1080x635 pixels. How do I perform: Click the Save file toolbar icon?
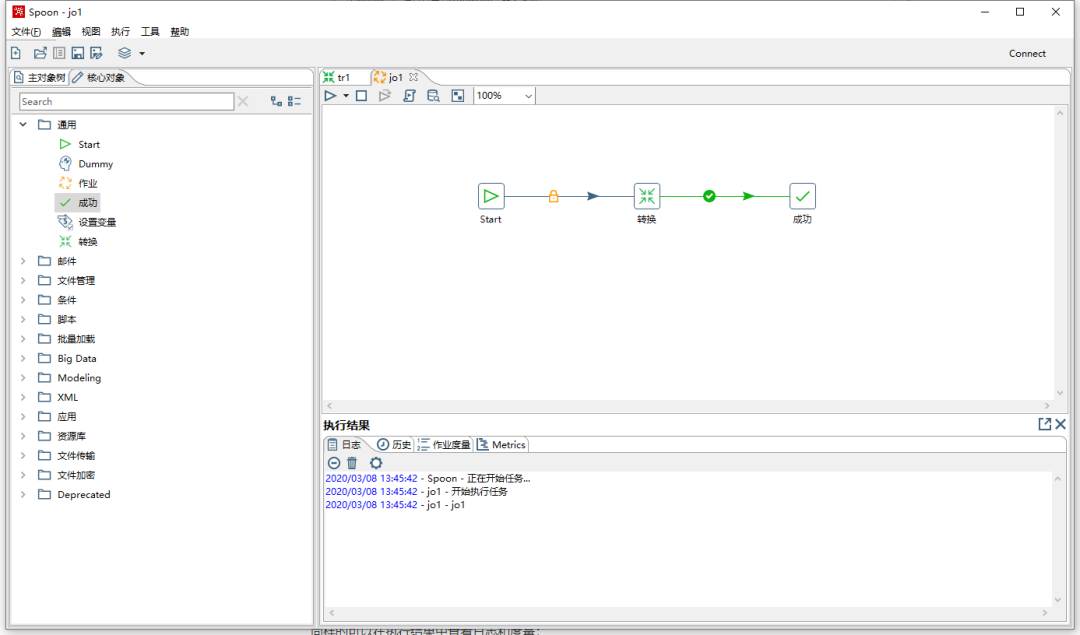pos(78,53)
